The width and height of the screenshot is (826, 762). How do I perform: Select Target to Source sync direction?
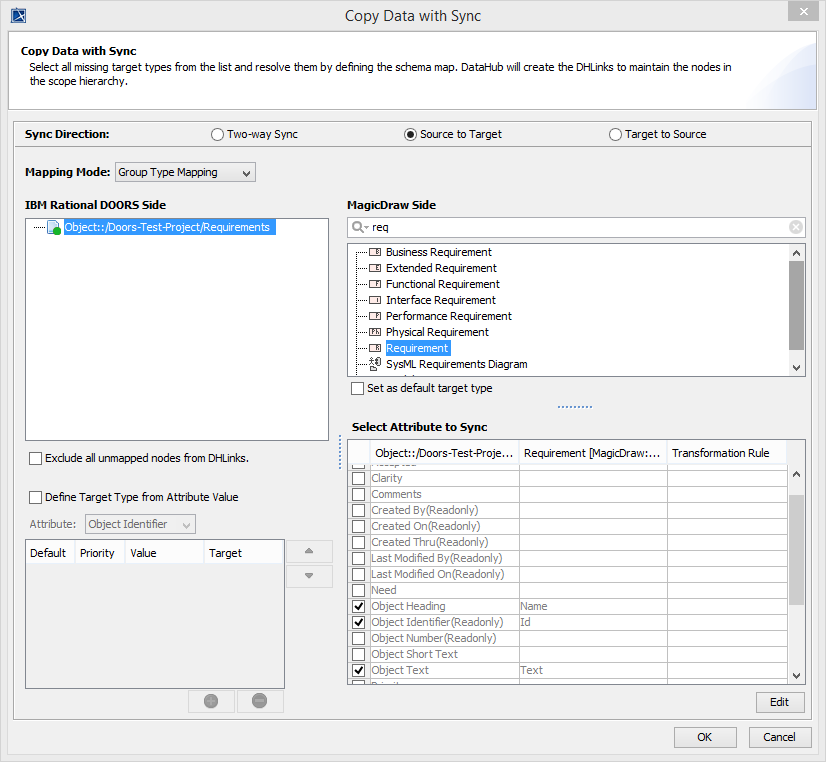615,135
